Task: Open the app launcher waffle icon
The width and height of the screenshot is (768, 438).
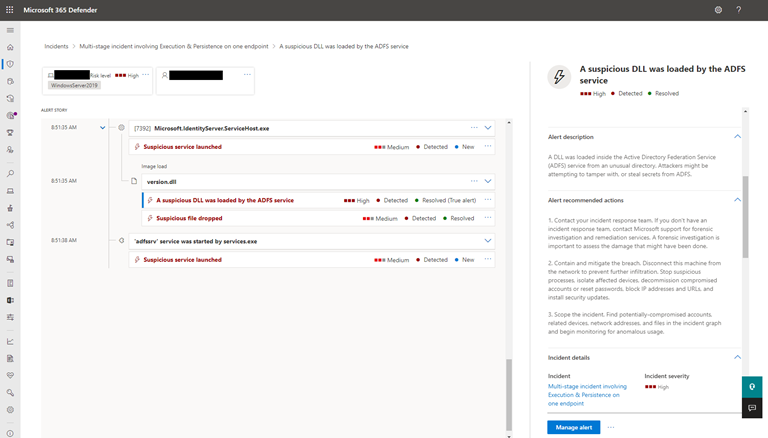Action: click(x=10, y=9)
